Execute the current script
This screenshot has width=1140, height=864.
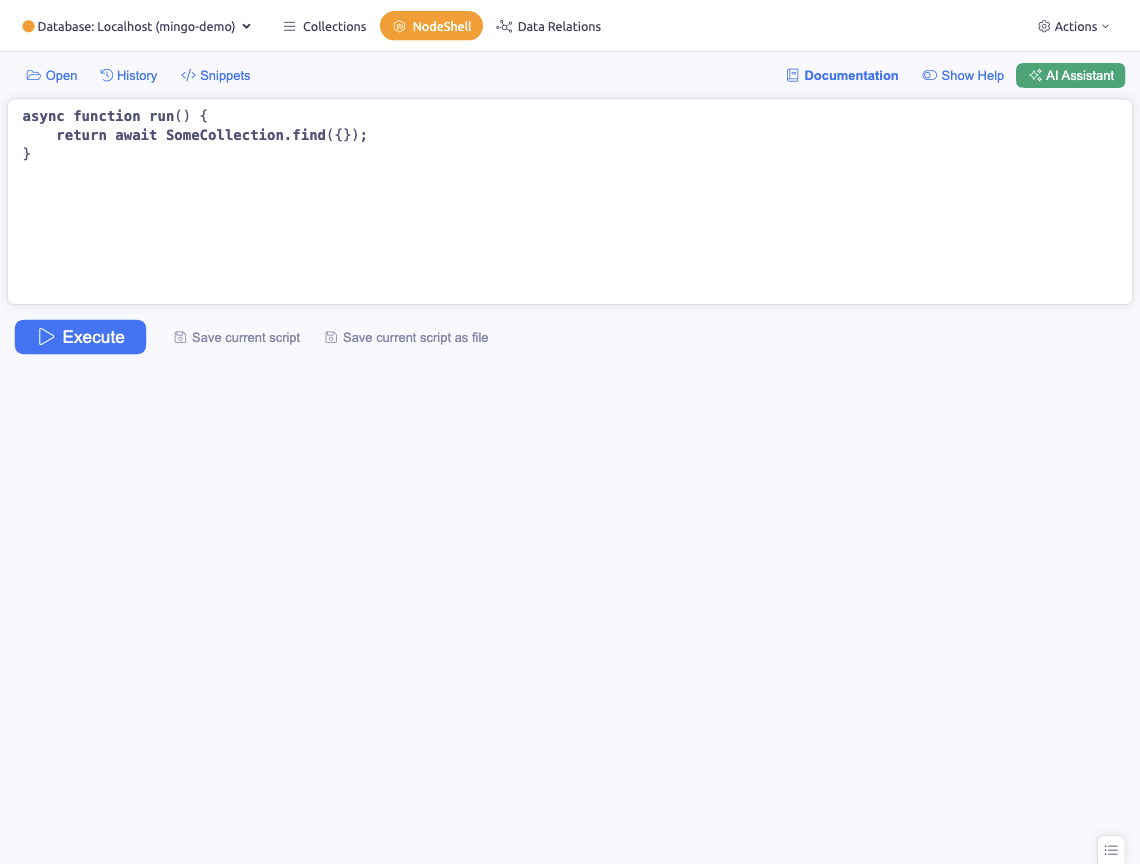[x=80, y=337]
